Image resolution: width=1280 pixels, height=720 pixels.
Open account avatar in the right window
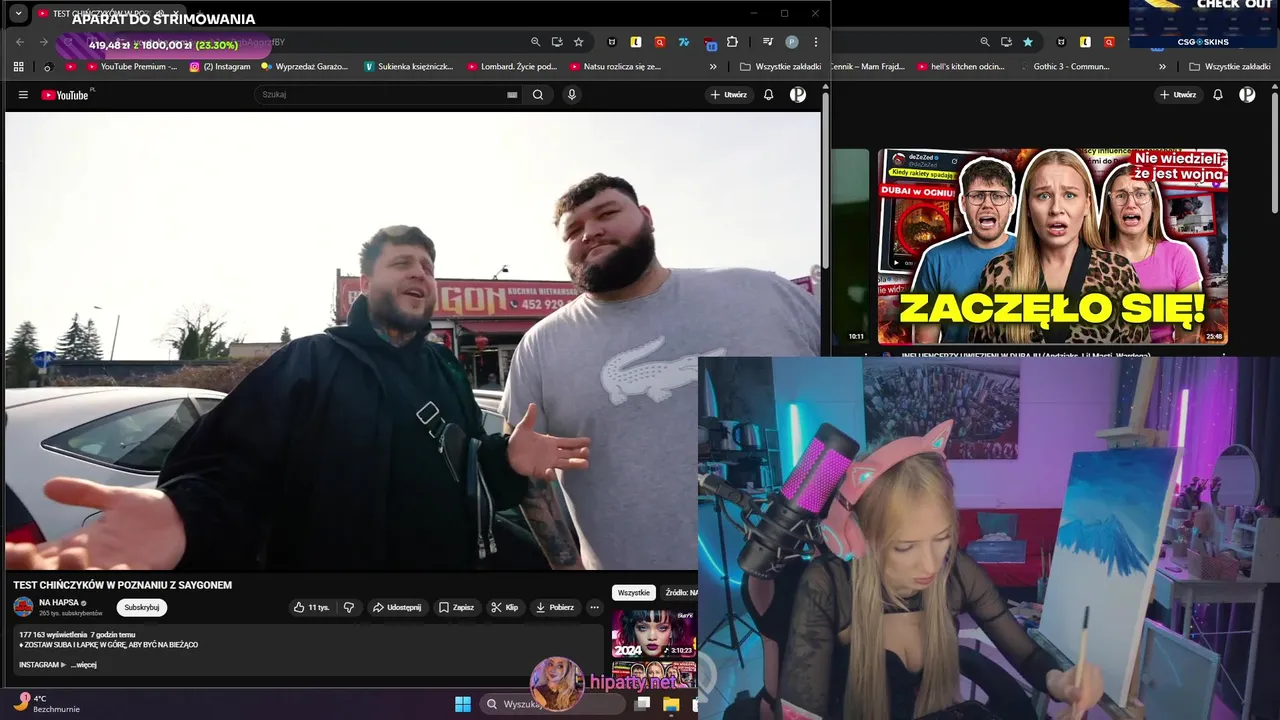click(1247, 95)
